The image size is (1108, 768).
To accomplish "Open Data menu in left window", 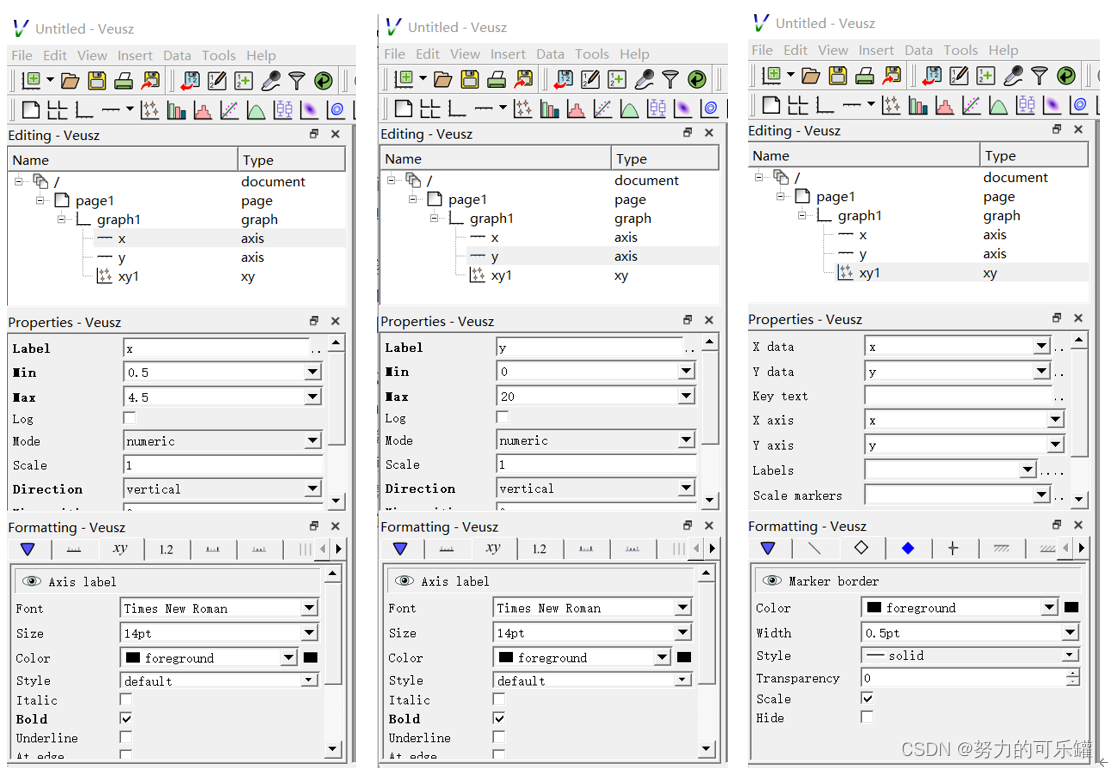I will [x=177, y=55].
